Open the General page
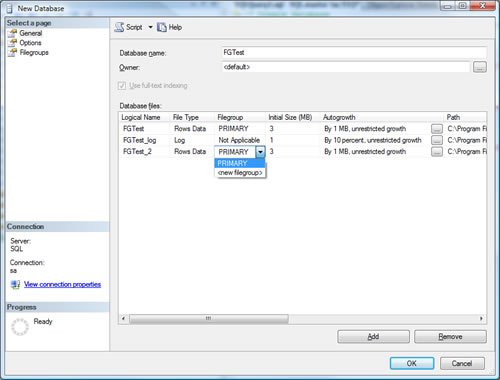 point(31,33)
